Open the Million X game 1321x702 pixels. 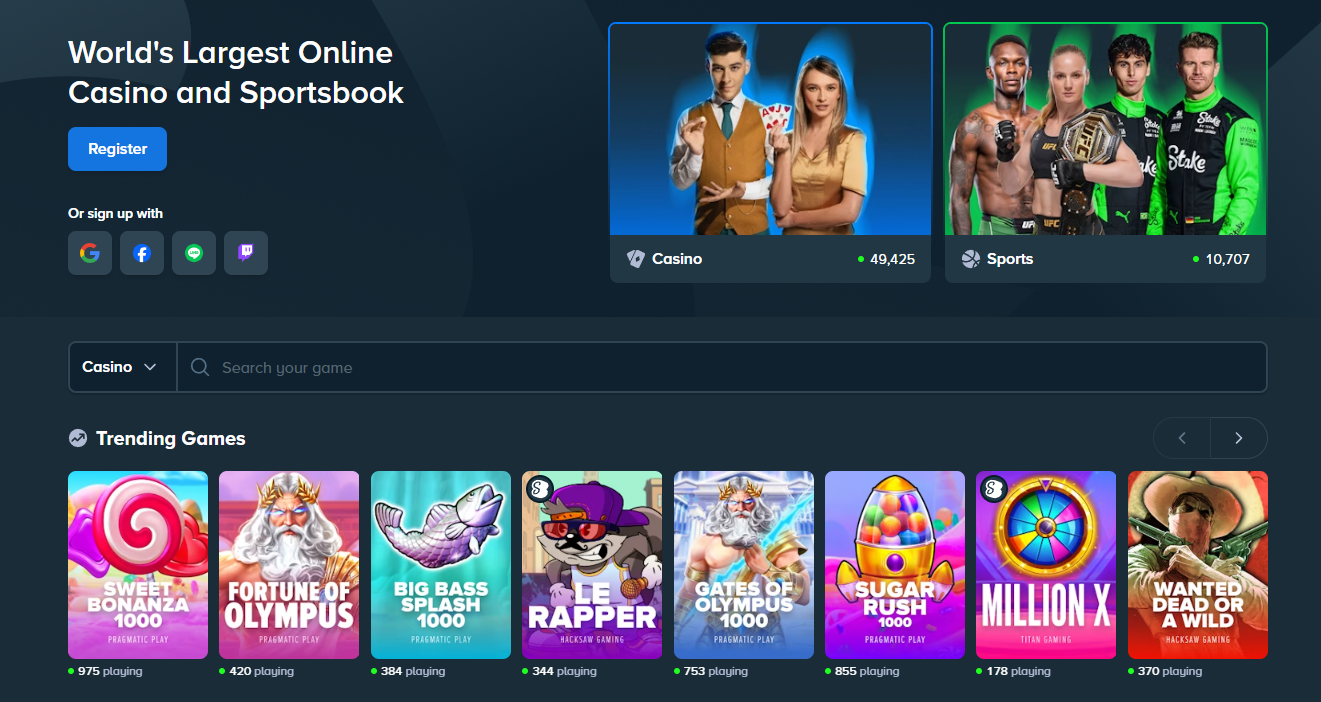tap(1046, 565)
